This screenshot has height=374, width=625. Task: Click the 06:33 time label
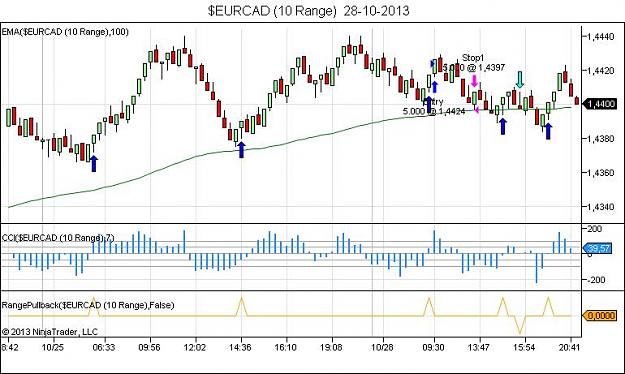[104, 347]
